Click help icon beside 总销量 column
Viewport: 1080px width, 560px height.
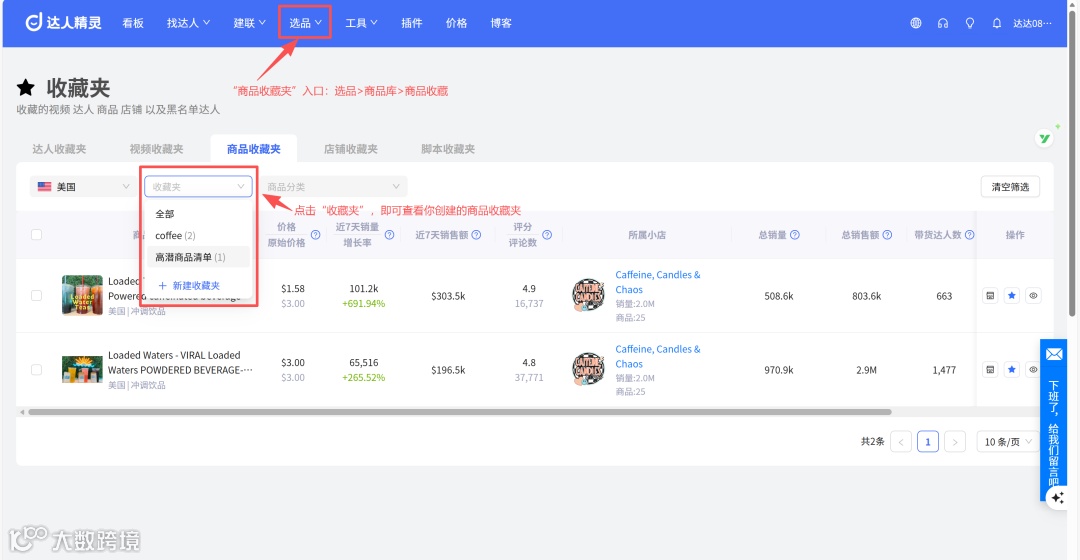pyautogui.click(x=795, y=235)
